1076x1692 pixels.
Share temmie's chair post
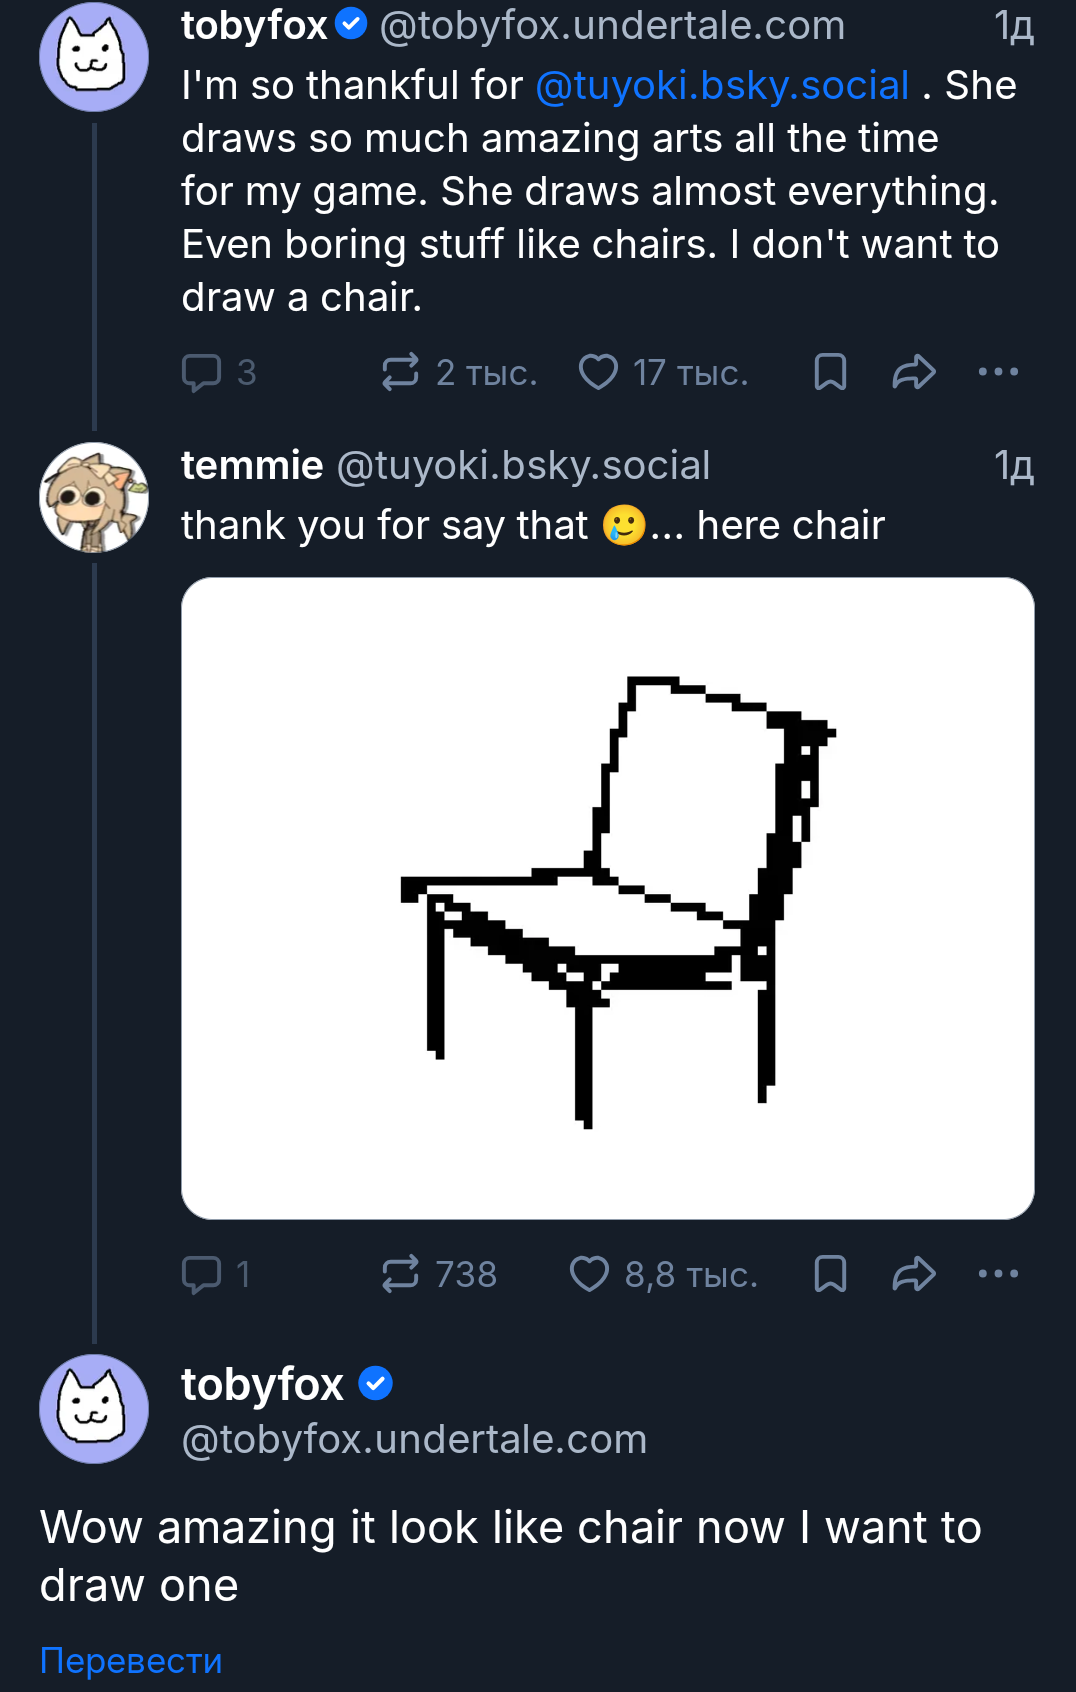(913, 1274)
